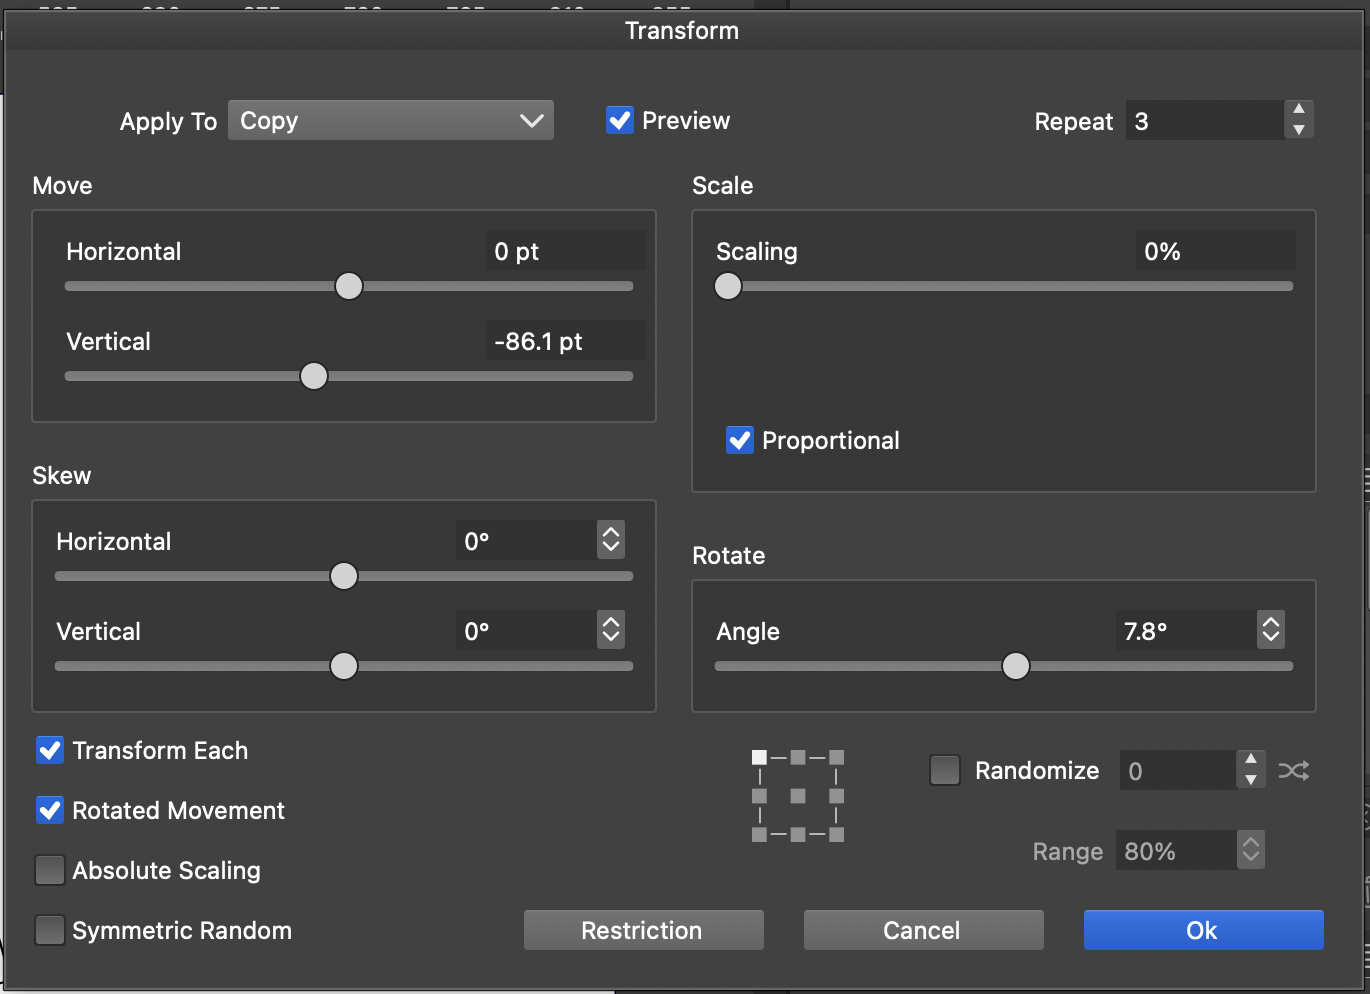The image size is (1370, 994).
Task: Click the Rotate Angle stepper arrows
Action: [1270, 630]
